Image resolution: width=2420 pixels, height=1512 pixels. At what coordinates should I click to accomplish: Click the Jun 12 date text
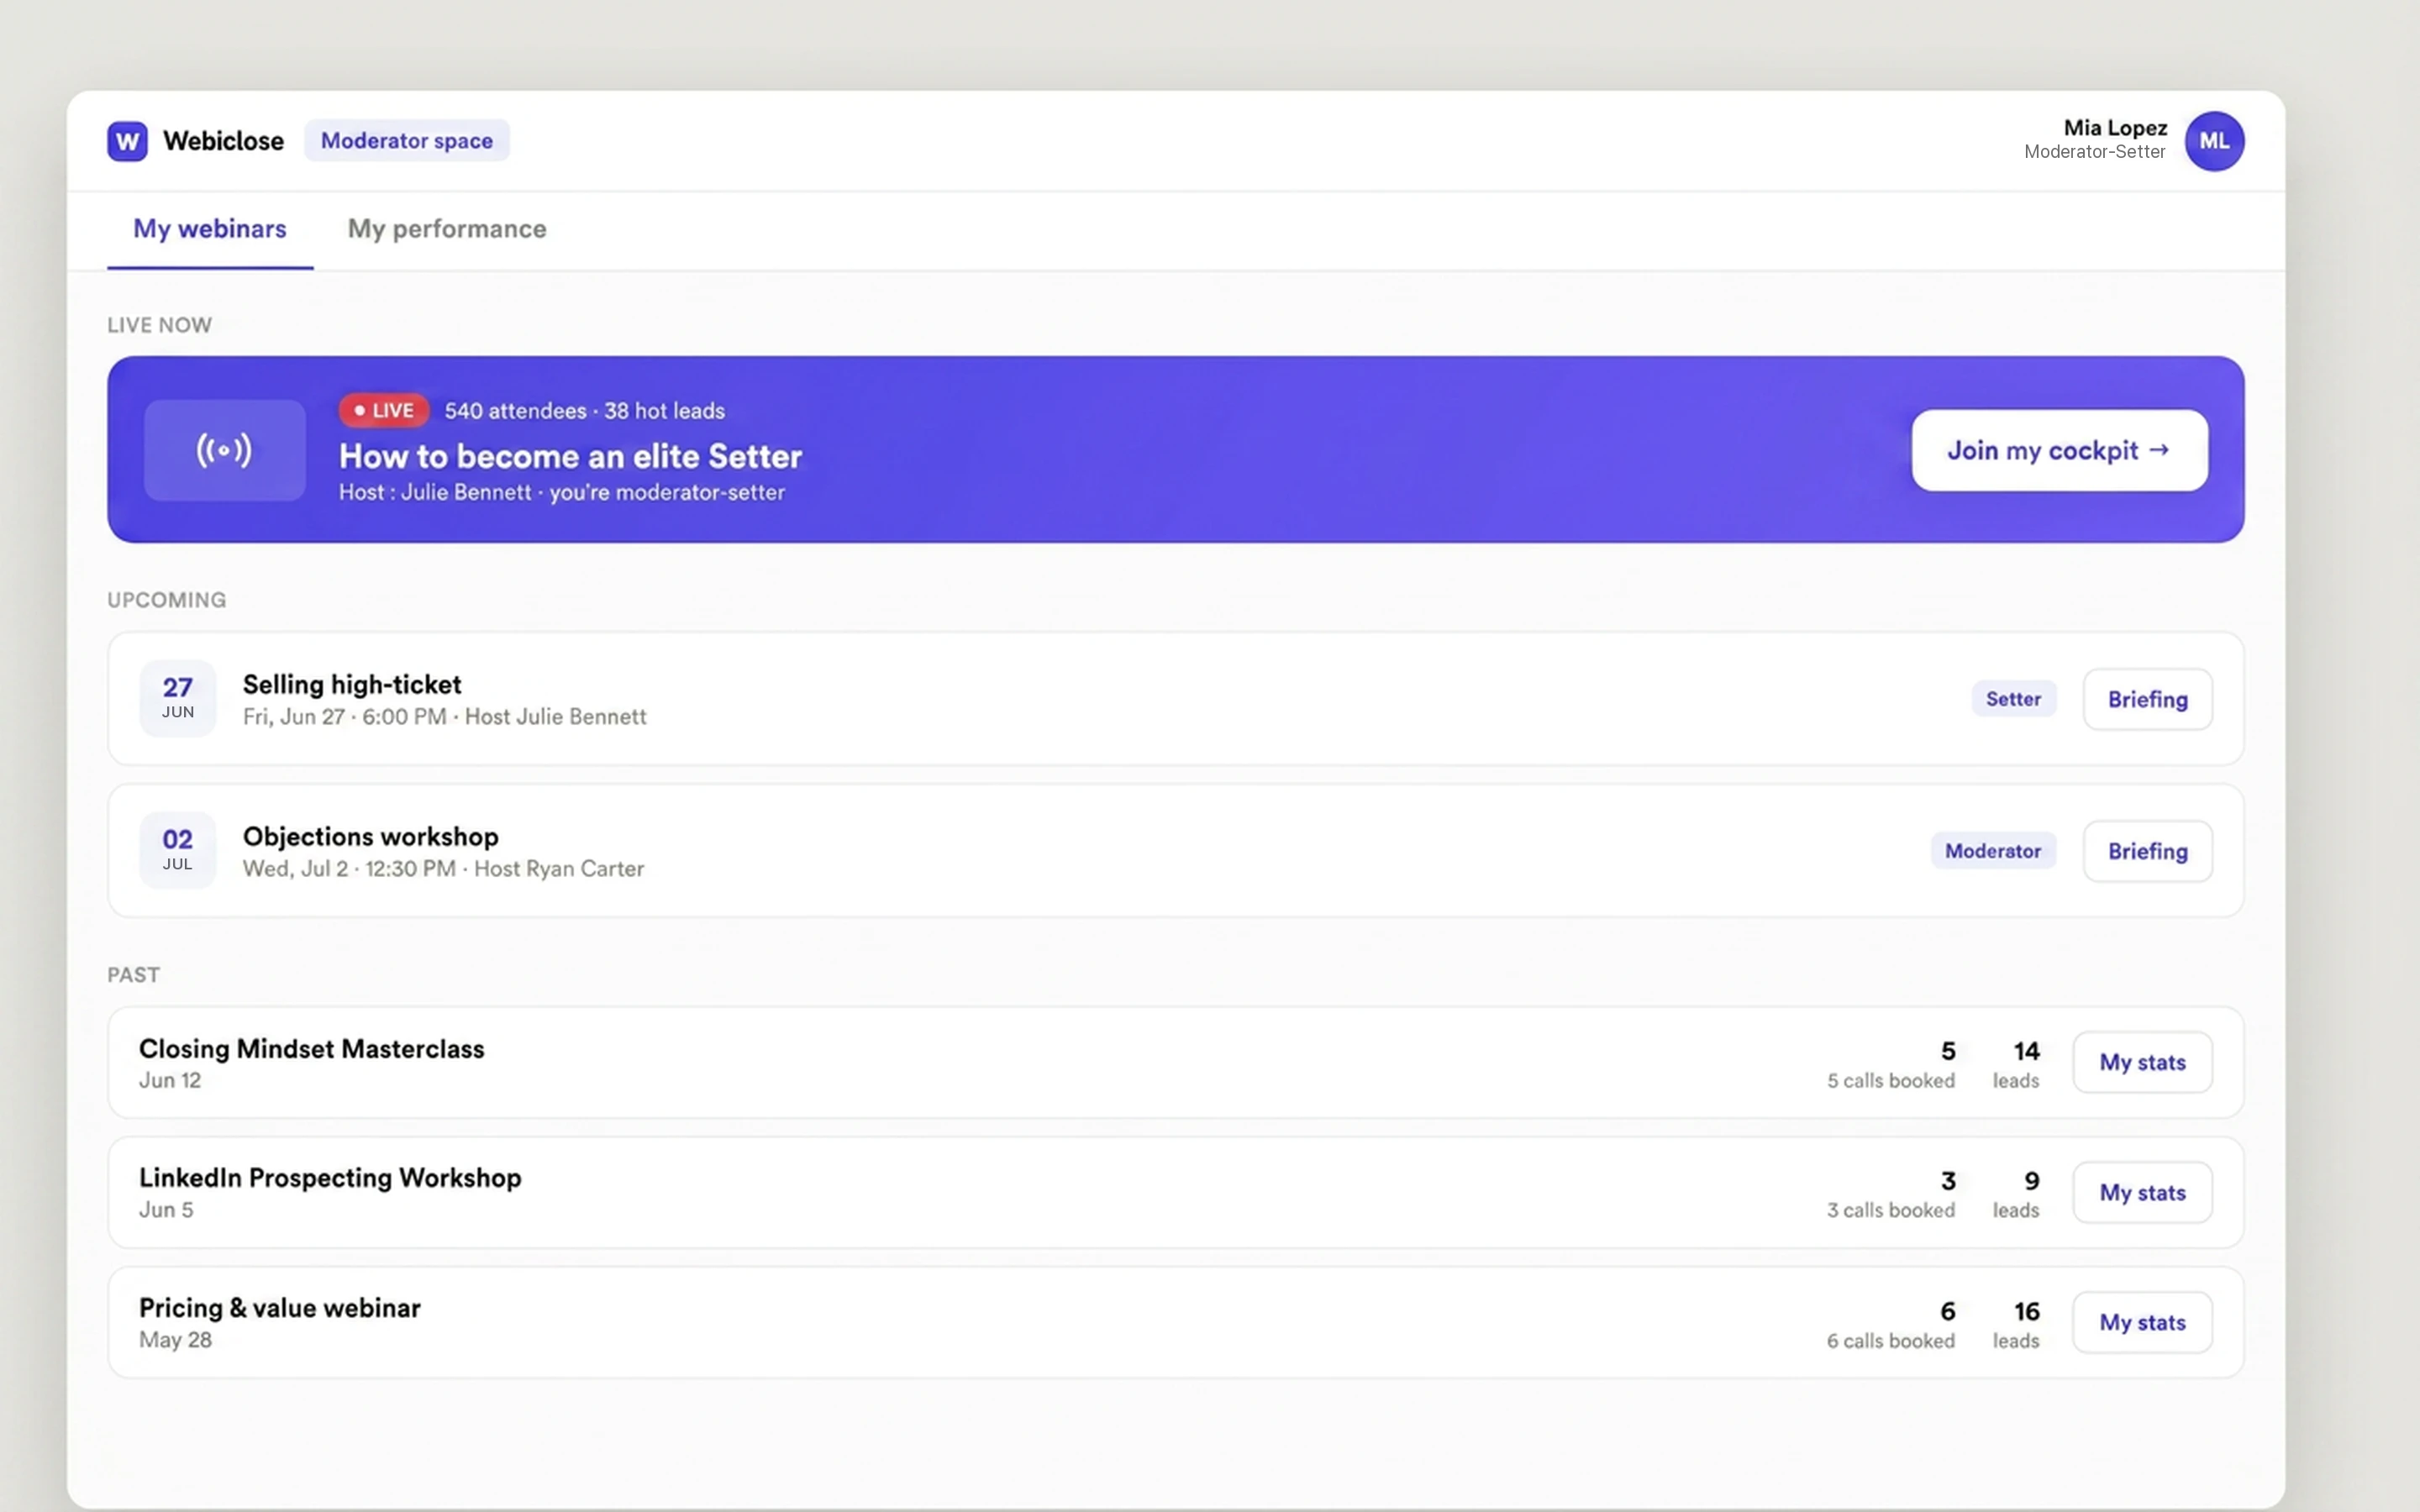pos(170,1081)
